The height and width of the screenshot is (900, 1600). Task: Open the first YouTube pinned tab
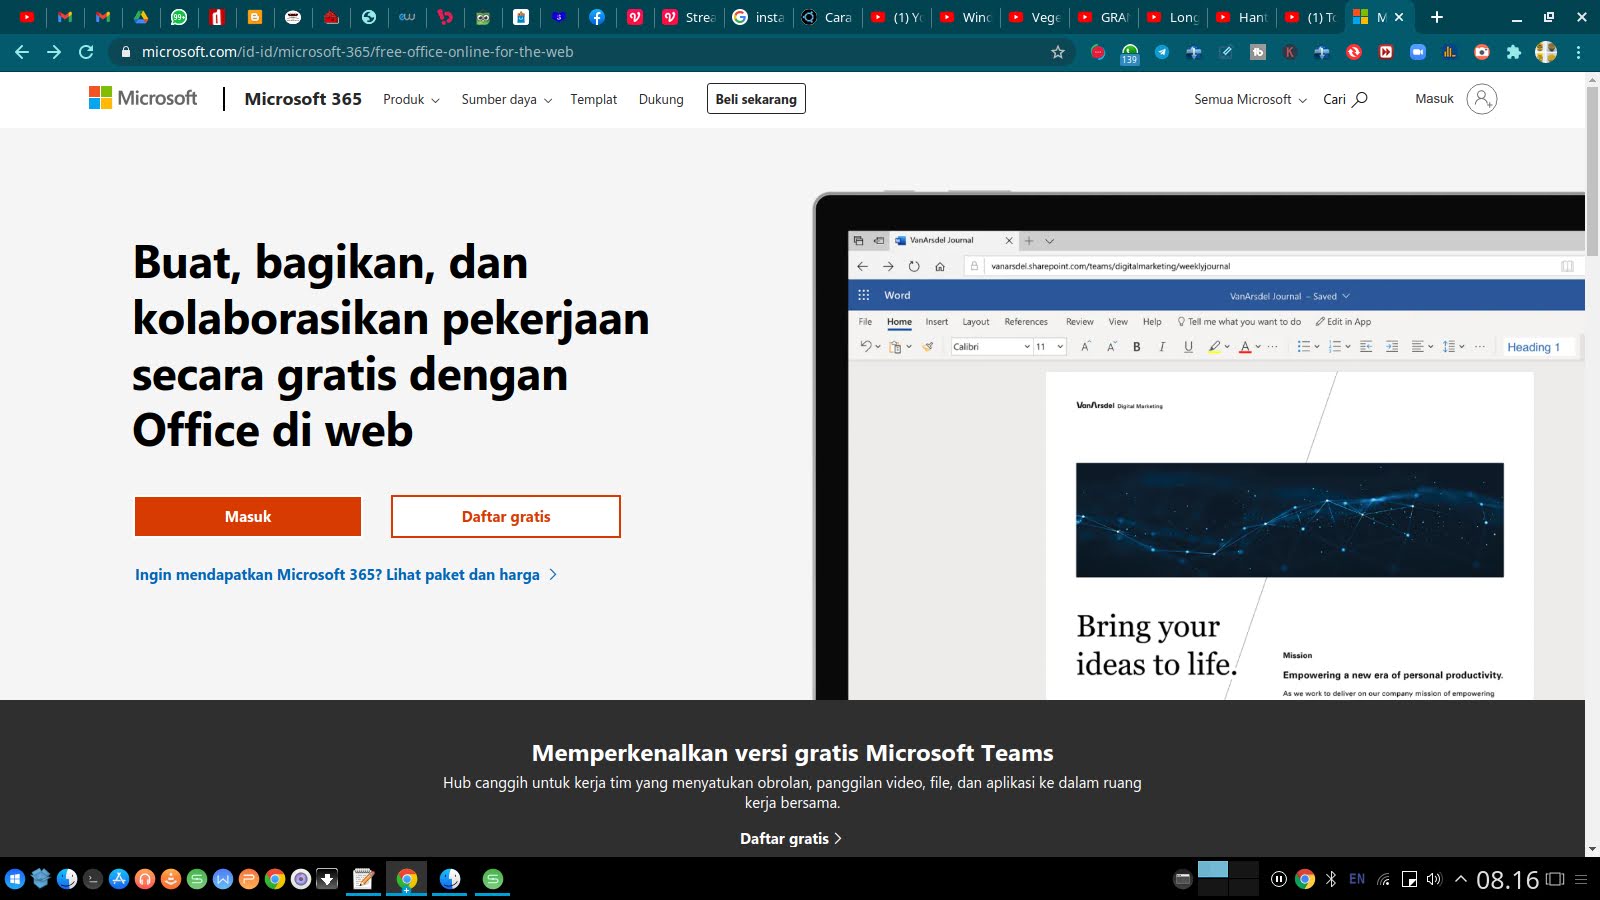(27, 17)
